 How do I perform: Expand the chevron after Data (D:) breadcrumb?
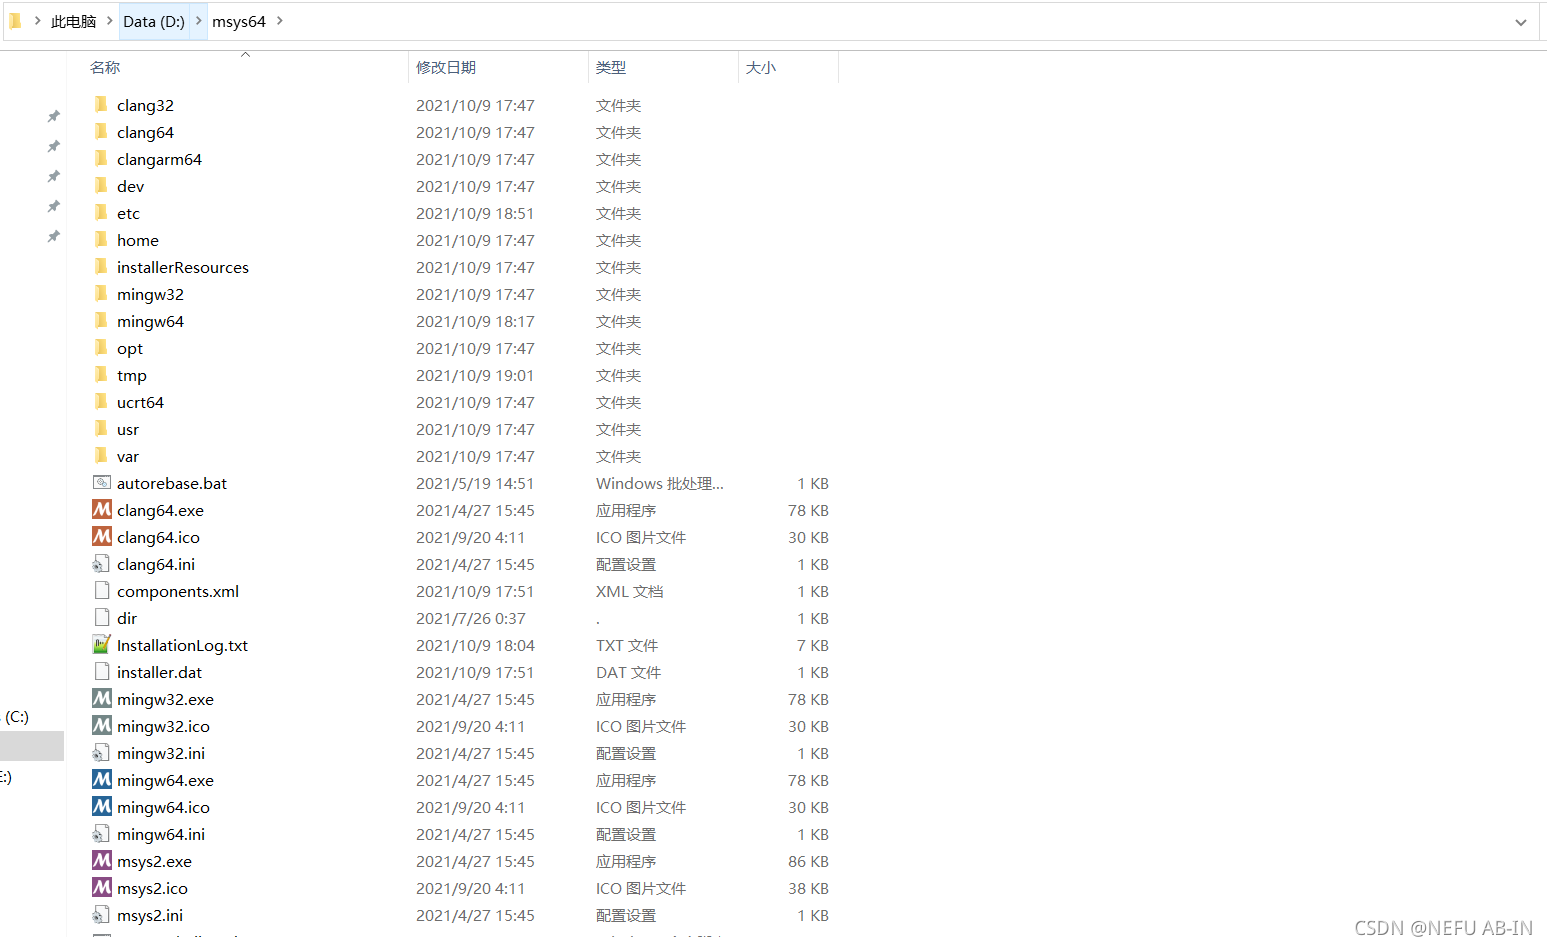click(x=199, y=21)
